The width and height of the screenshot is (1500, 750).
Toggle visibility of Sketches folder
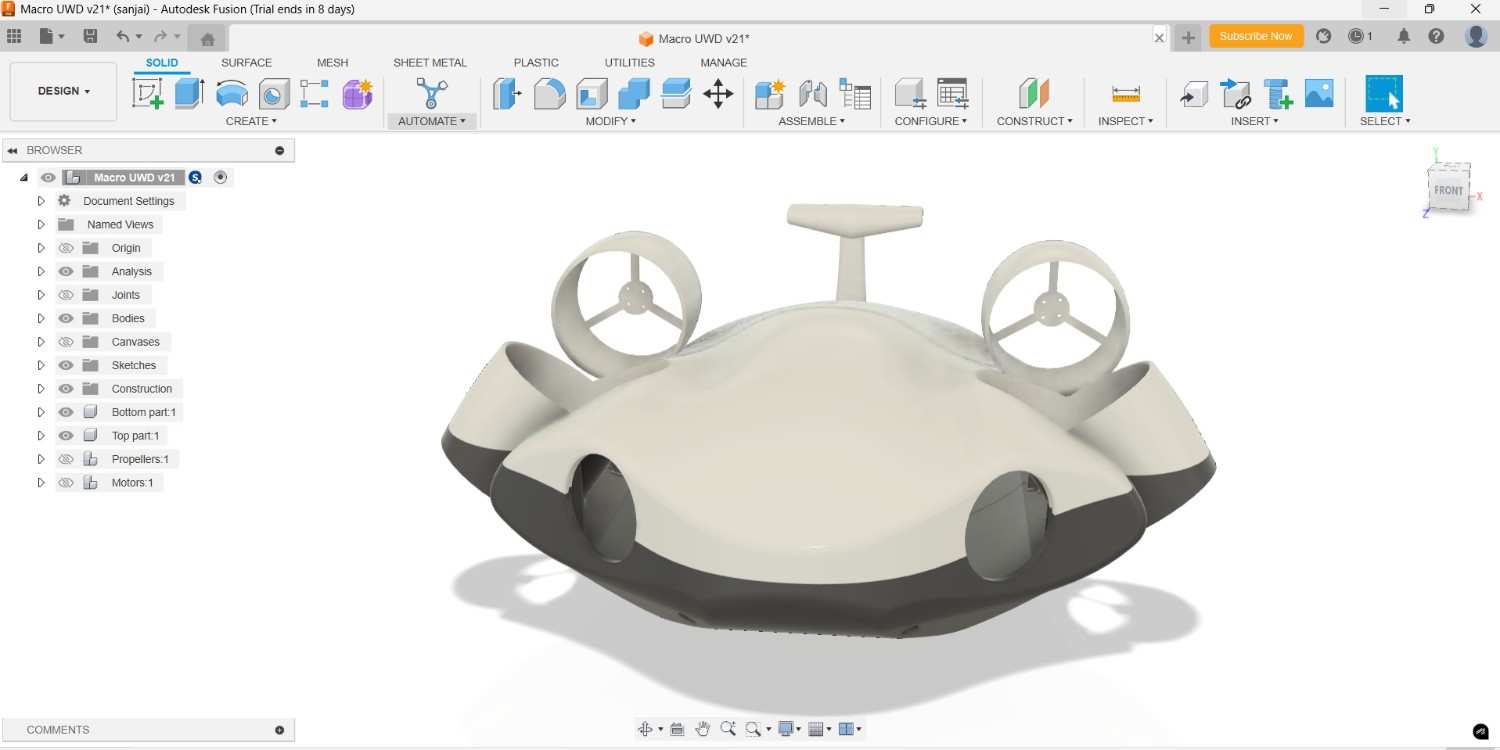(x=66, y=365)
